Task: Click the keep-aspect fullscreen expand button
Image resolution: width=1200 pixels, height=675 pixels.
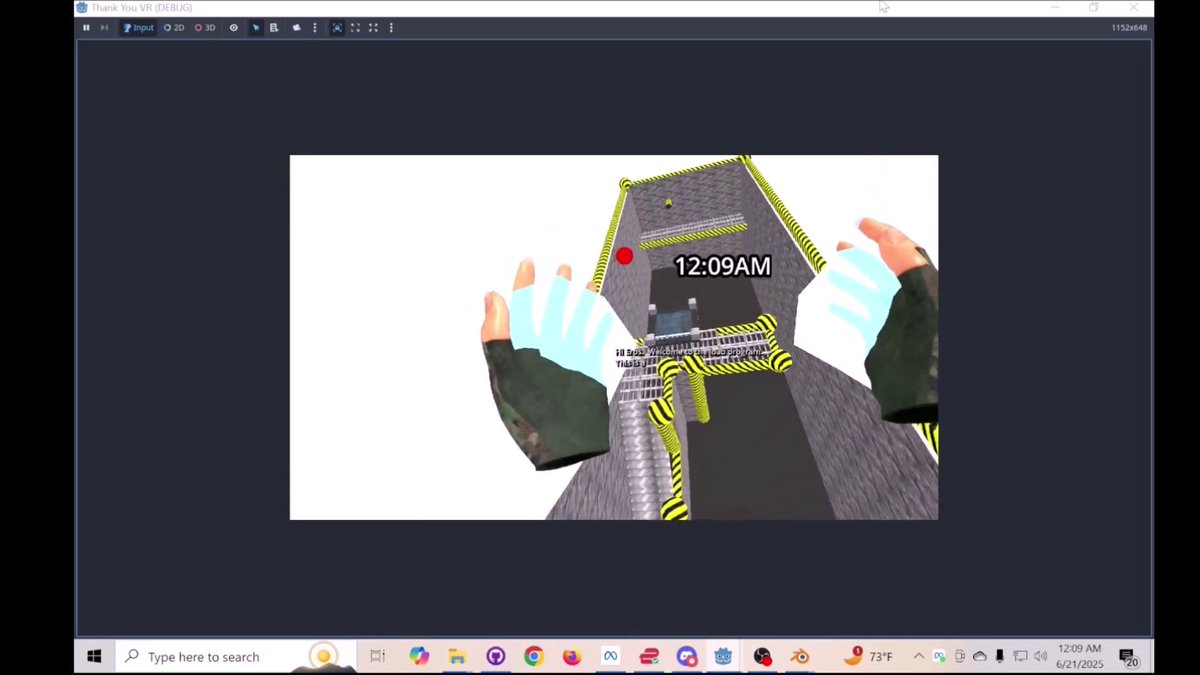Action: (x=356, y=28)
